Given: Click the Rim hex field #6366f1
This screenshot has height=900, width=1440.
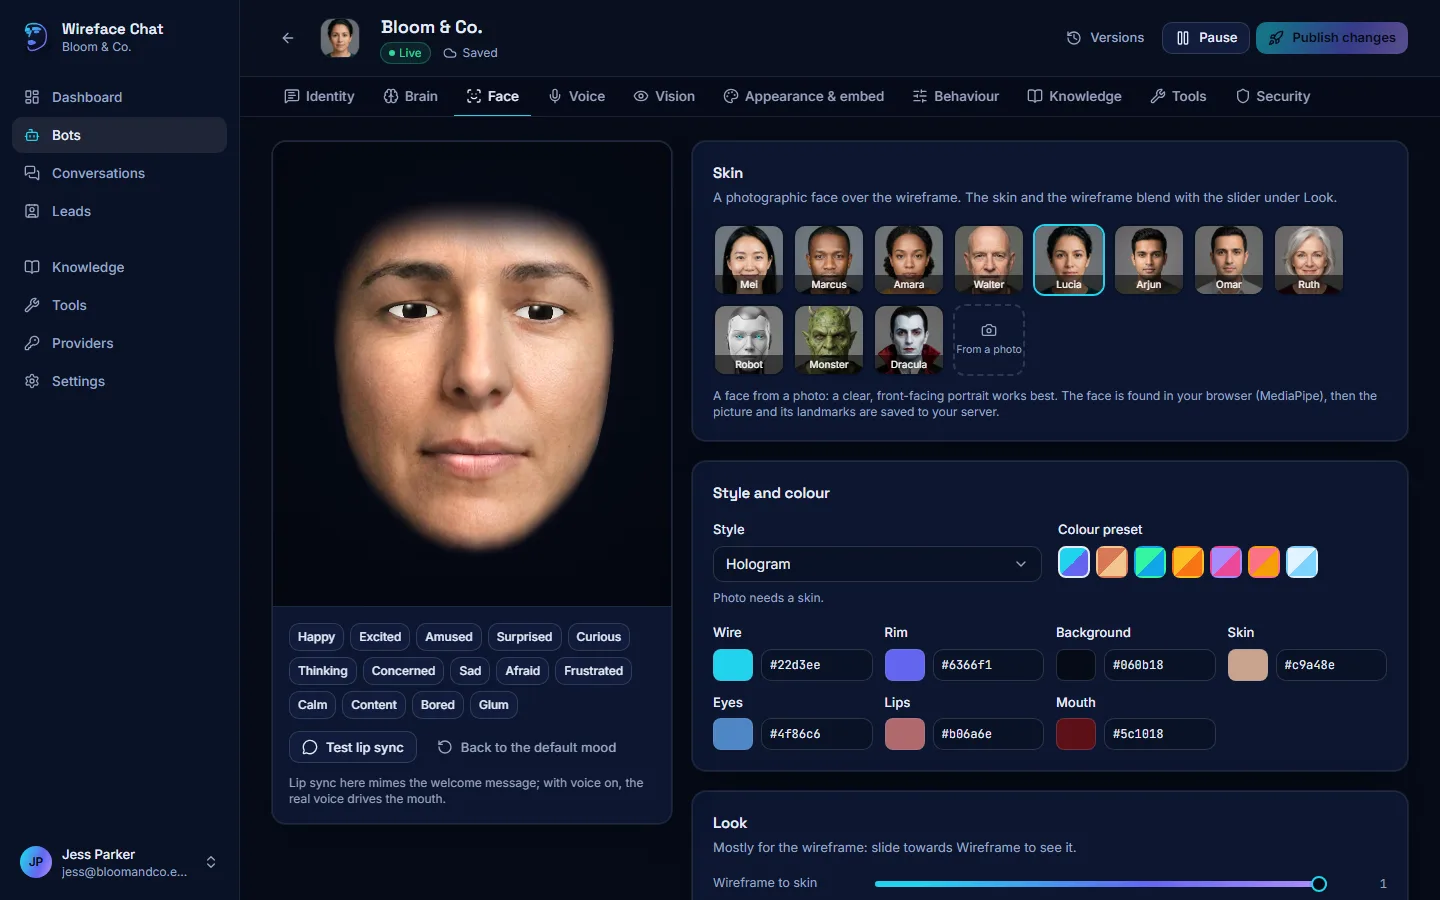Looking at the screenshot, I should (988, 665).
